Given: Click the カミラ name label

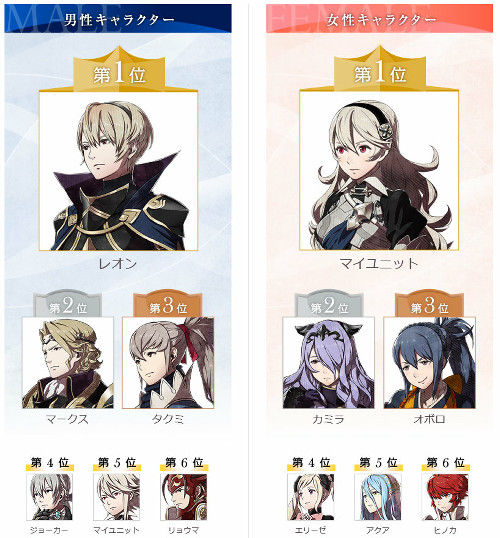Looking at the screenshot, I should pyautogui.click(x=328, y=419).
